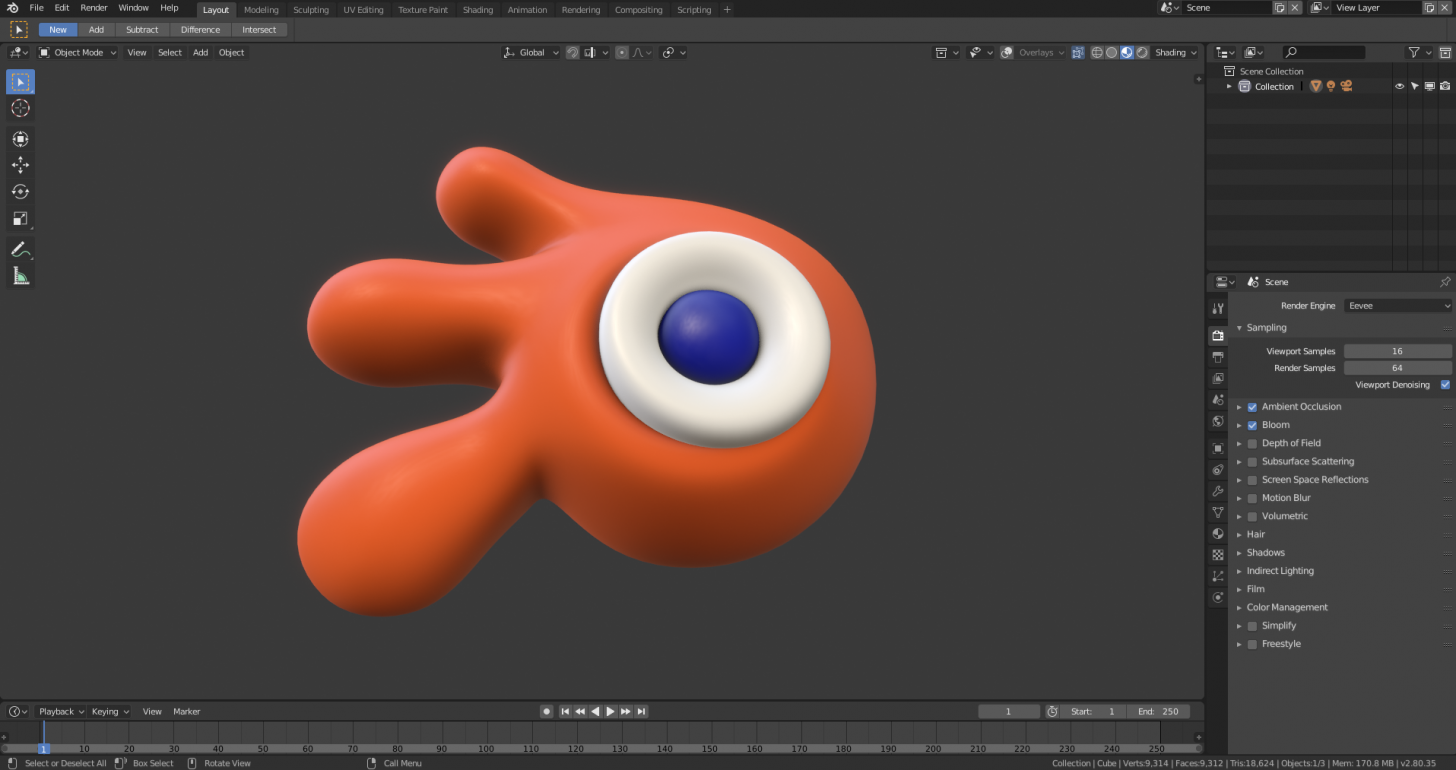Toggle X-ray view in the viewport header
Screen dimensions: 1456x770
tap(1077, 53)
